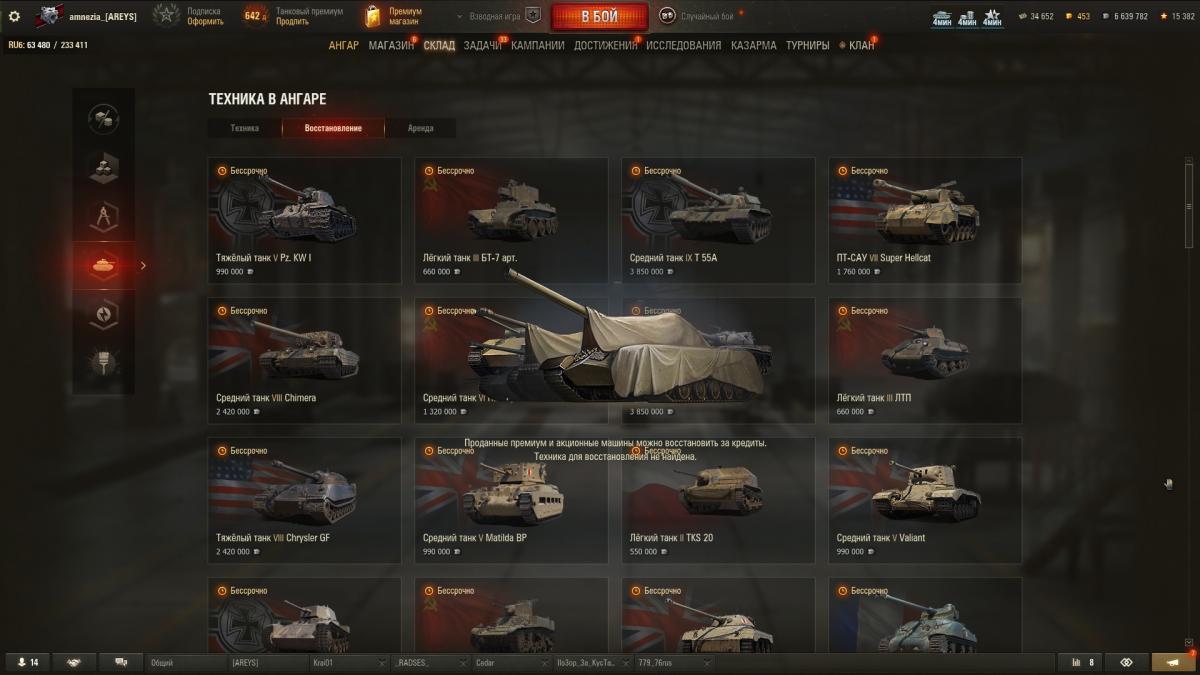Switch to the Техника tab
The image size is (1200, 675).
(x=244, y=128)
